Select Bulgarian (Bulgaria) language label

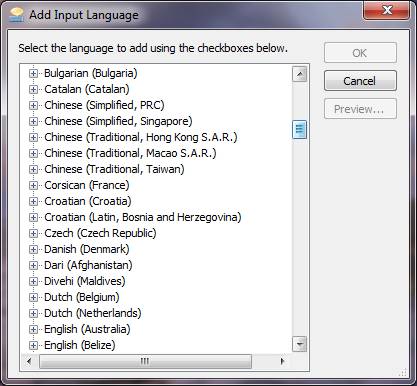[91, 73]
